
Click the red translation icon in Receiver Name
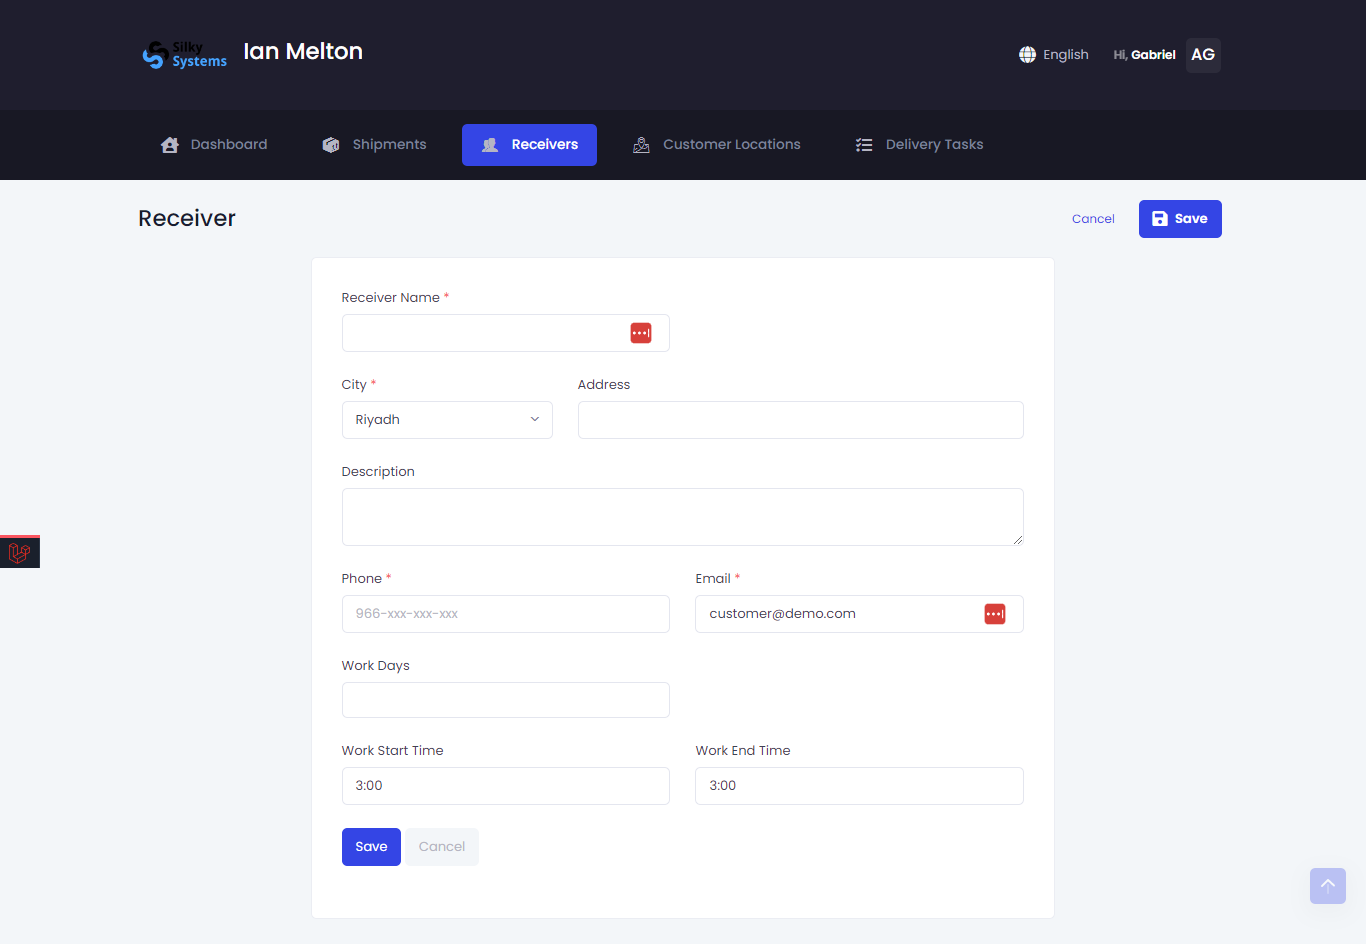(641, 332)
